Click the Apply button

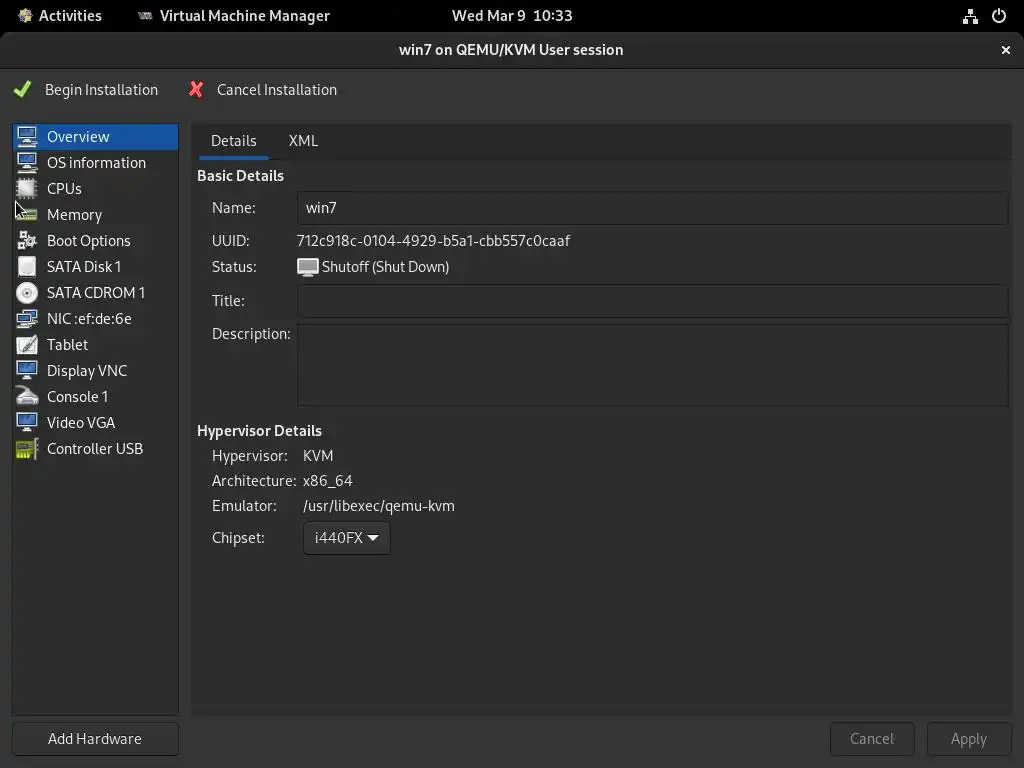968,739
